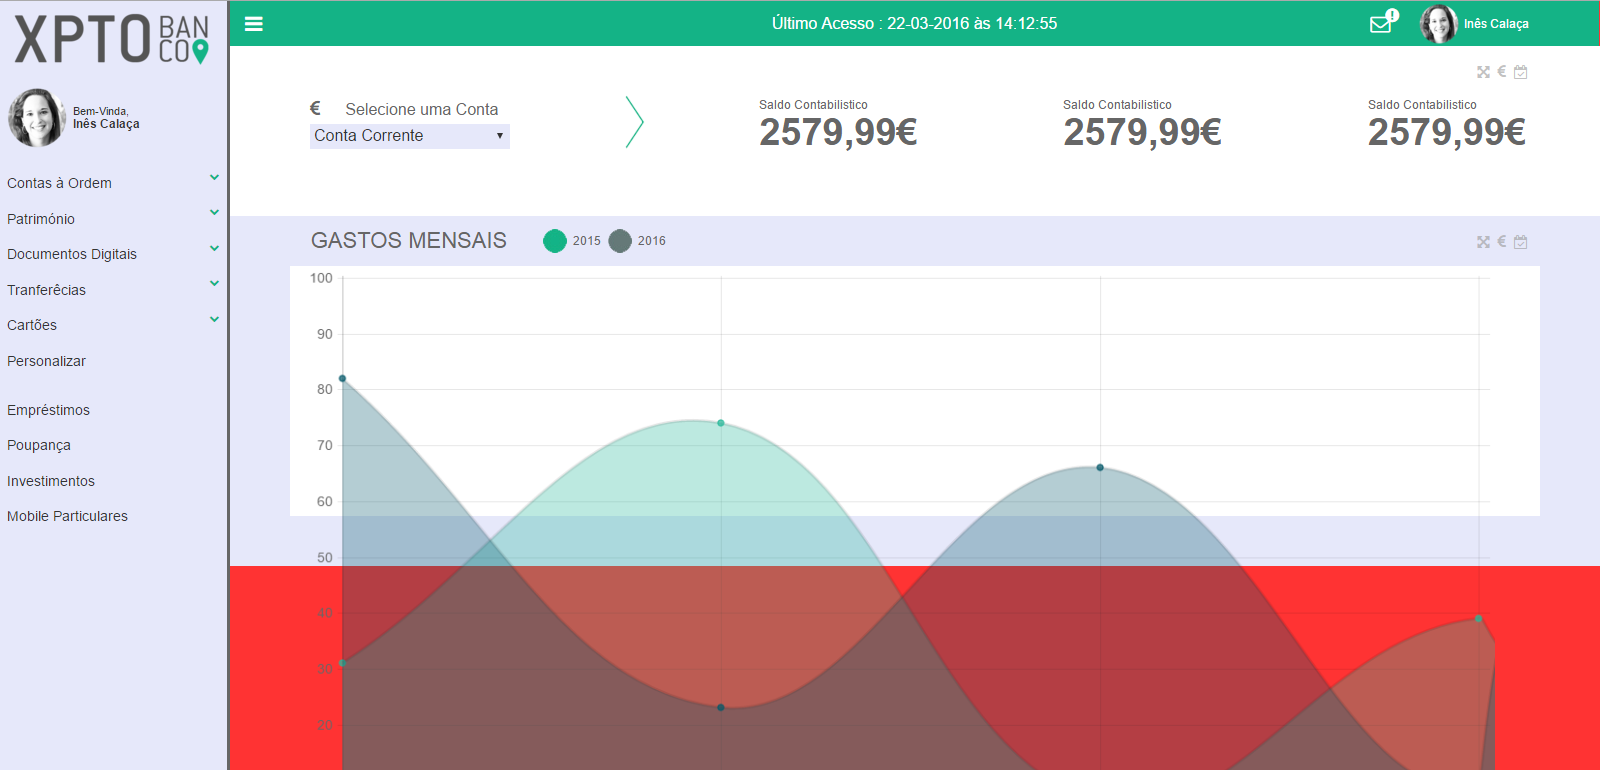Click the 2015 data point at value 74
The width and height of the screenshot is (1600, 770).
point(721,423)
